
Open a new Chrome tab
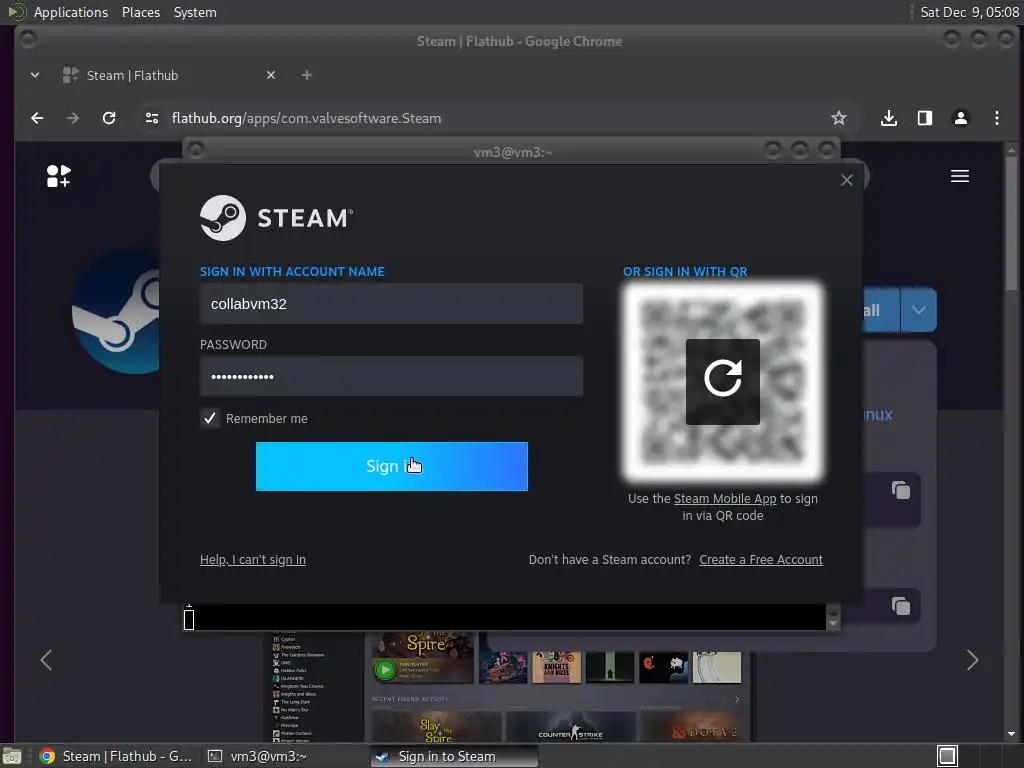coord(306,75)
